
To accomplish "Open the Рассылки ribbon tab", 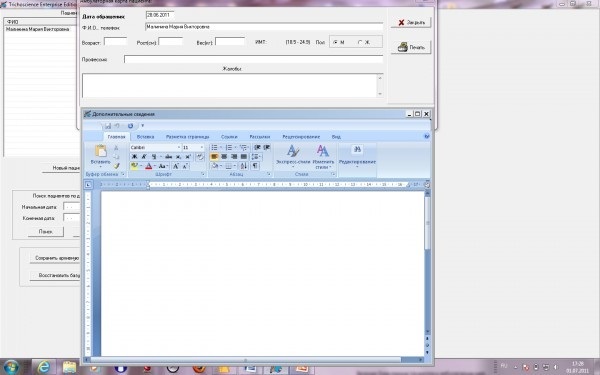I will tap(259, 137).
